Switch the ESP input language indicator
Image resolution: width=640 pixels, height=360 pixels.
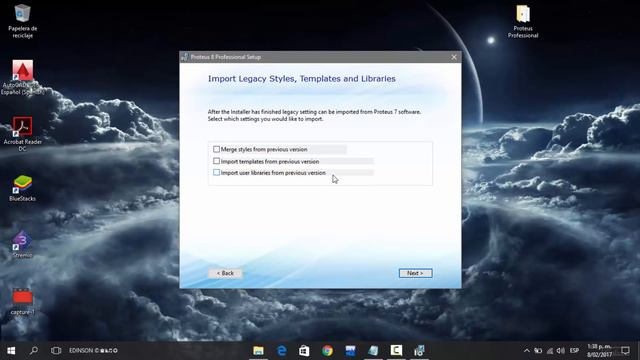(574, 351)
